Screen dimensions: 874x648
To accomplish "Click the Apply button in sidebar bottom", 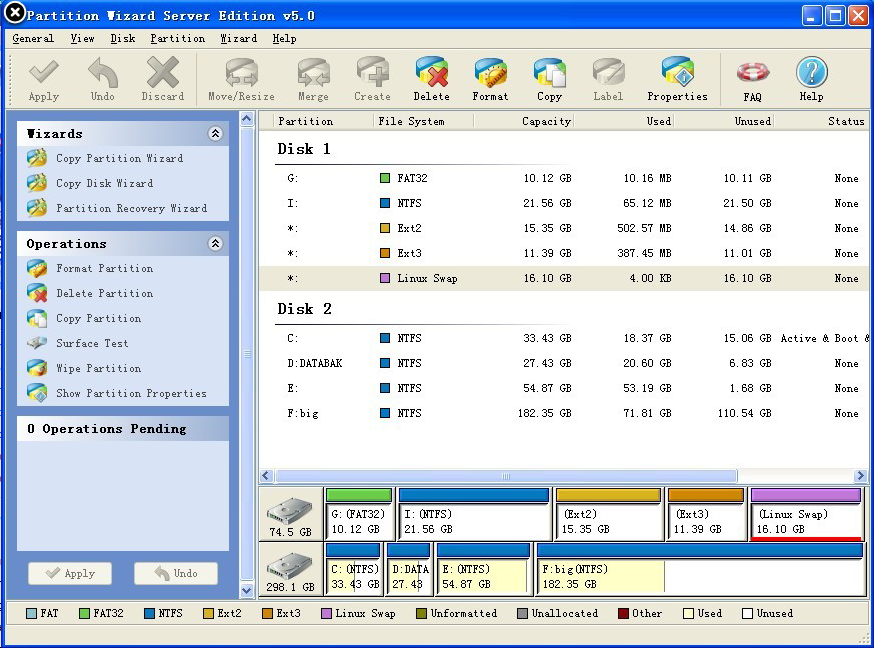I will (x=70, y=573).
